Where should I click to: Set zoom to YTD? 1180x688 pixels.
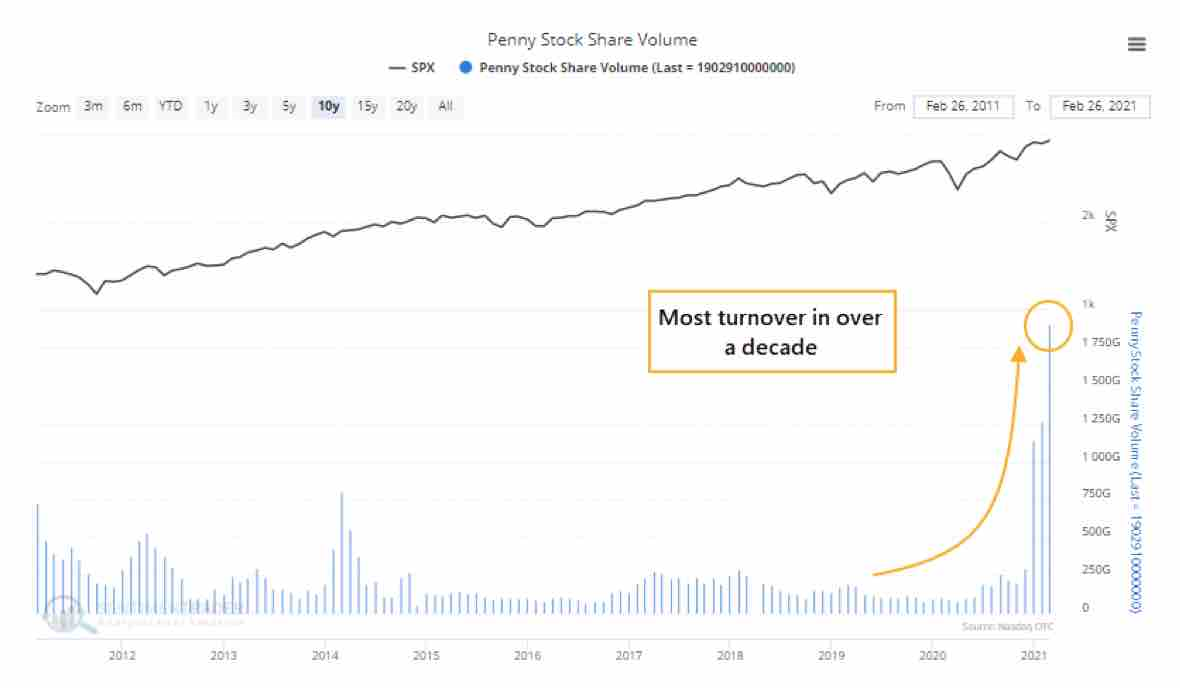tap(171, 106)
